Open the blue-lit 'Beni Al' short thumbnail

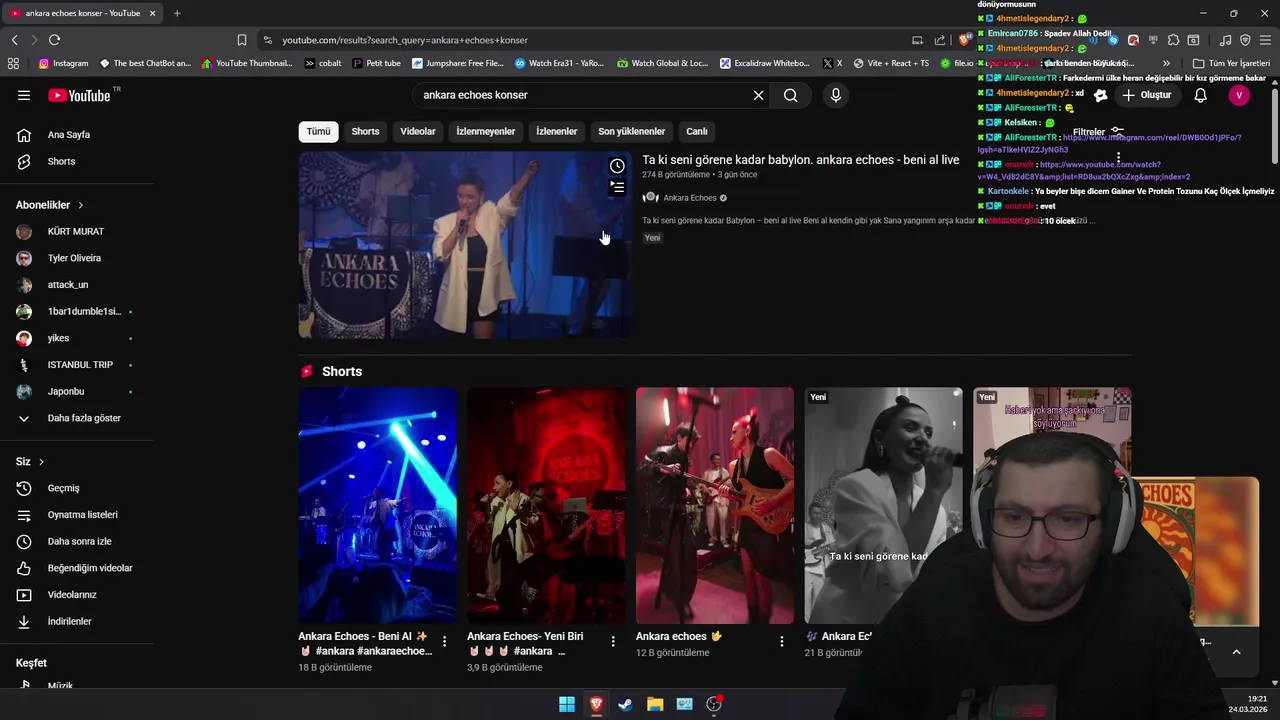377,506
